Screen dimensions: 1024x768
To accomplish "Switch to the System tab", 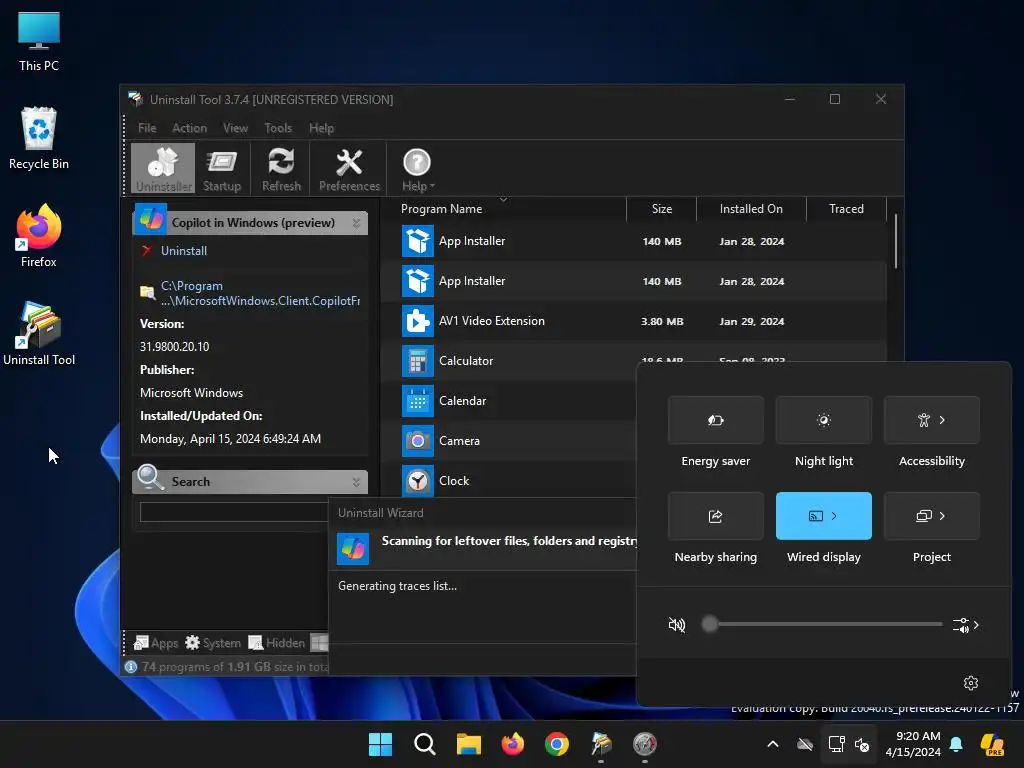I will click(x=213, y=643).
